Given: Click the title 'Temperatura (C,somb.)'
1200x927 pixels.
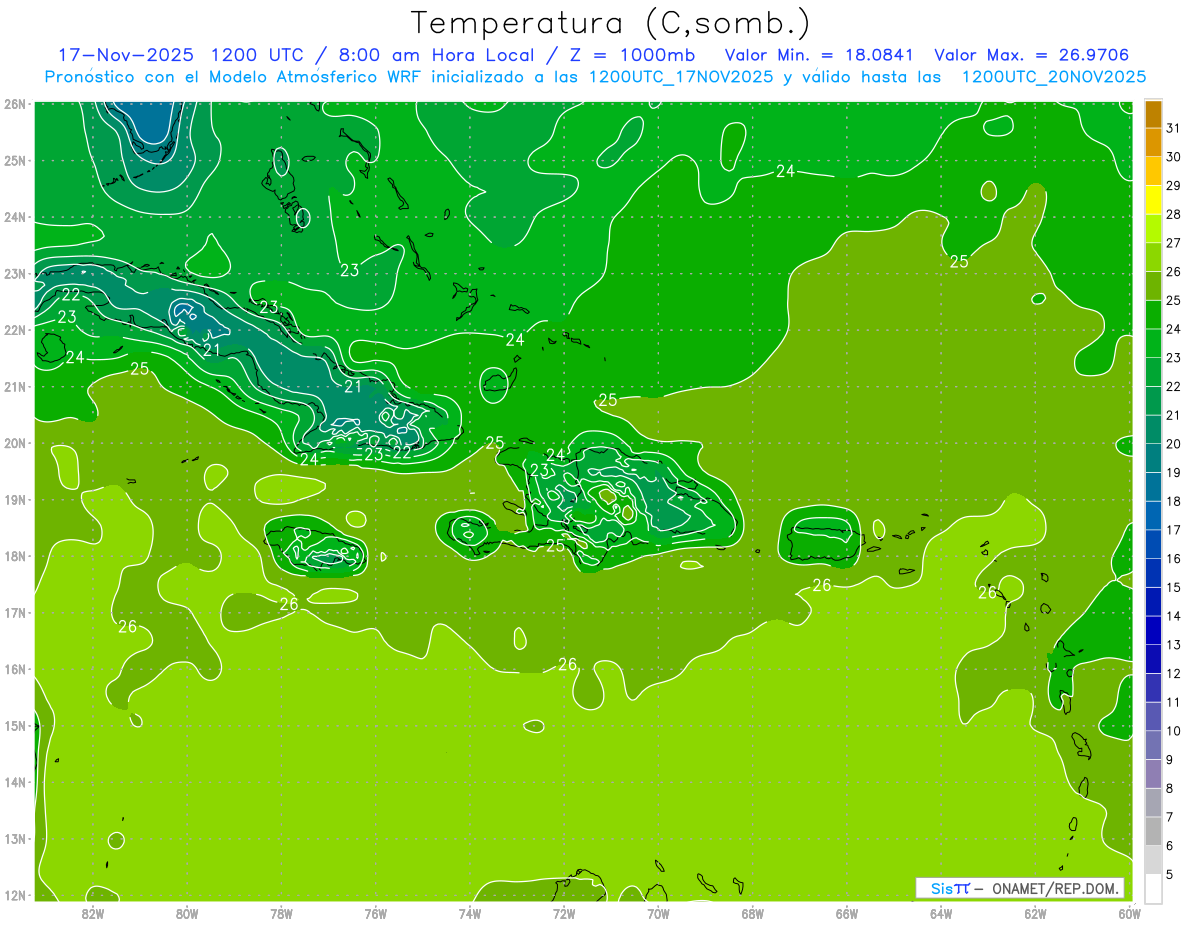Looking at the screenshot, I should coord(611,23).
